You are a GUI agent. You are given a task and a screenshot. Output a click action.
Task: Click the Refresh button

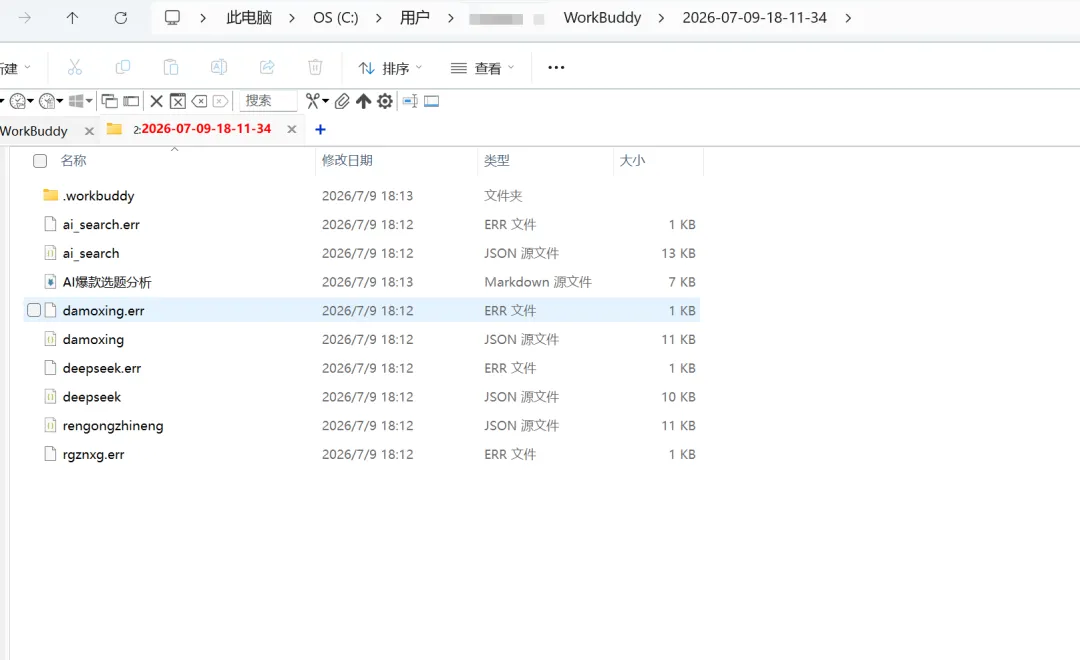pyautogui.click(x=121, y=18)
